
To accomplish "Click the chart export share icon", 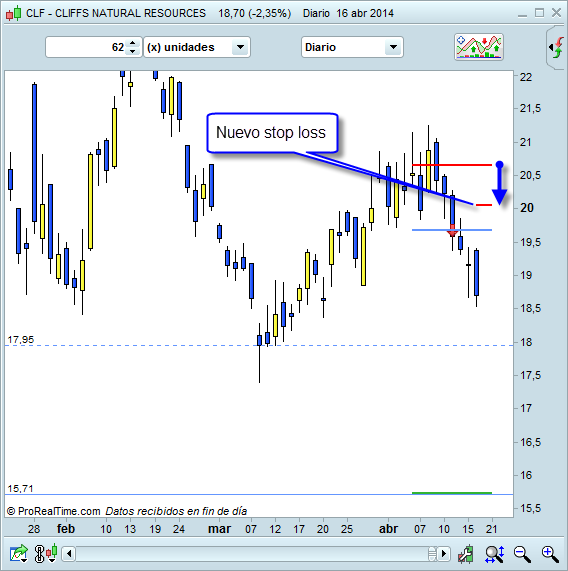I will (19, 554).
